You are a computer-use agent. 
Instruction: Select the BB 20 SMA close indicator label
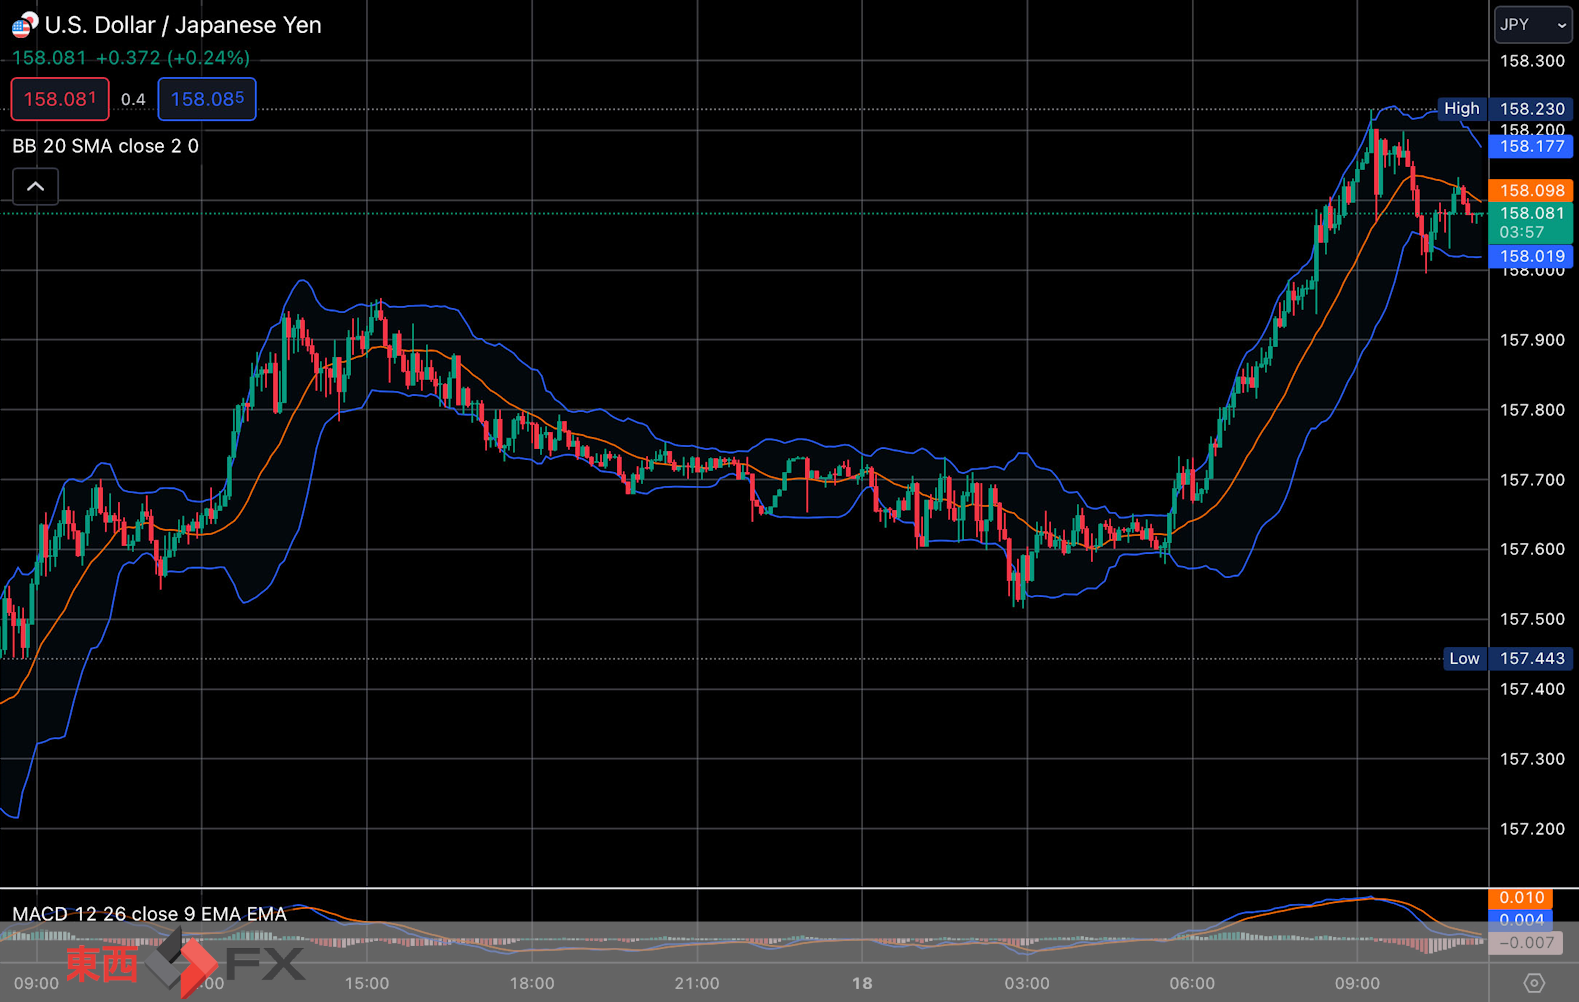pyautogui.click(x=105, y=146)
